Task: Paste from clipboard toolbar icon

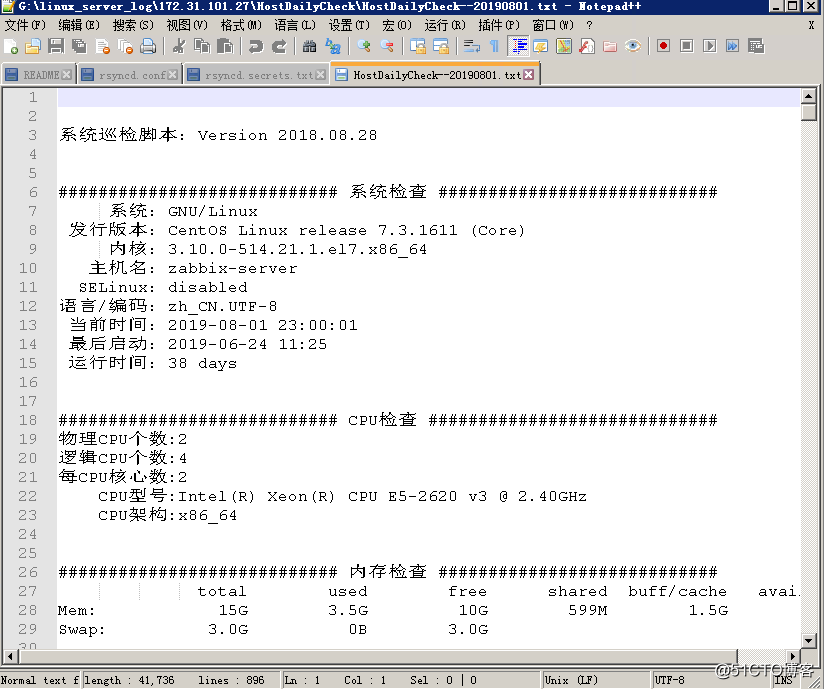Action: [225, 46]
